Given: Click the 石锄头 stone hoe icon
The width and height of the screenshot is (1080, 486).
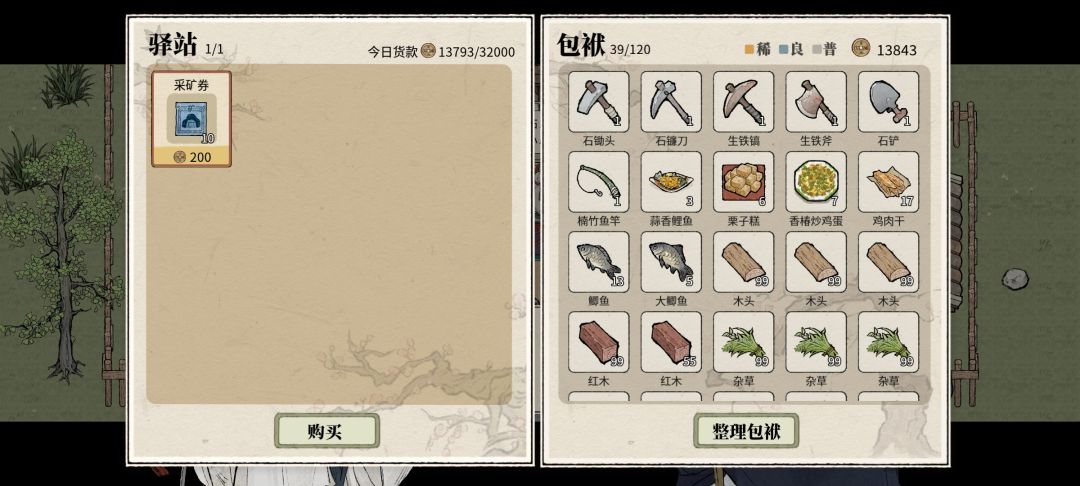Looking at the screenshot, I should (599, 102).
